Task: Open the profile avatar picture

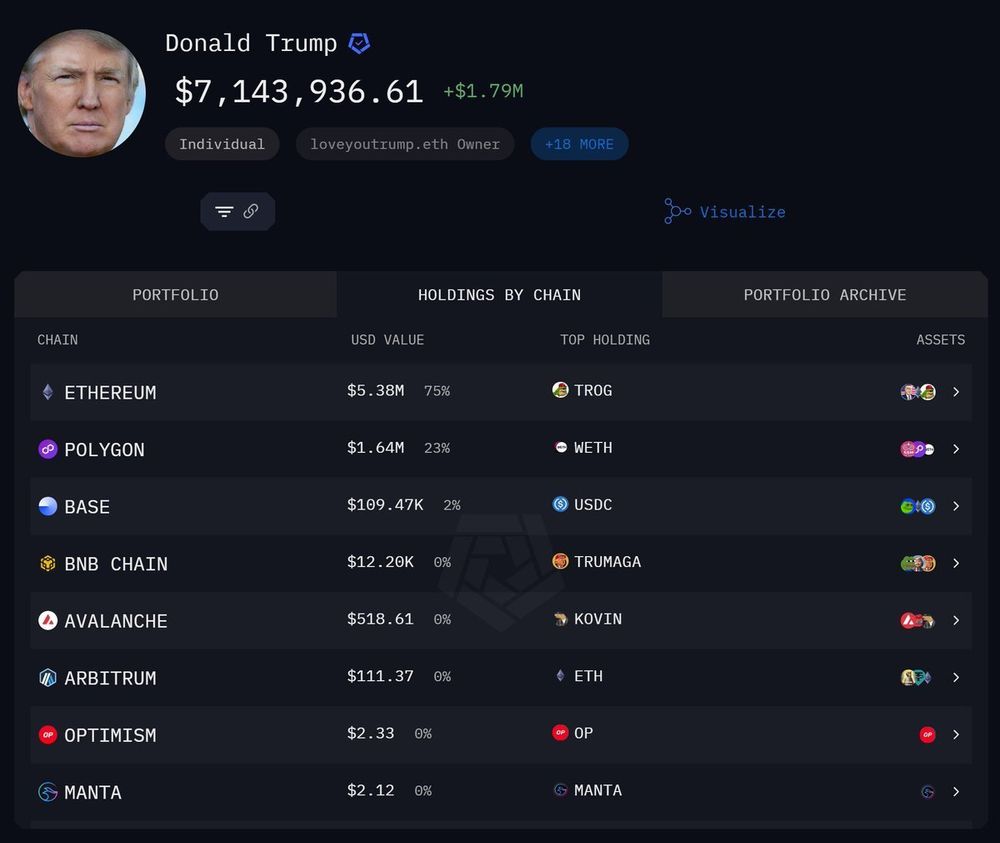Action: click(x=82, y=93)
